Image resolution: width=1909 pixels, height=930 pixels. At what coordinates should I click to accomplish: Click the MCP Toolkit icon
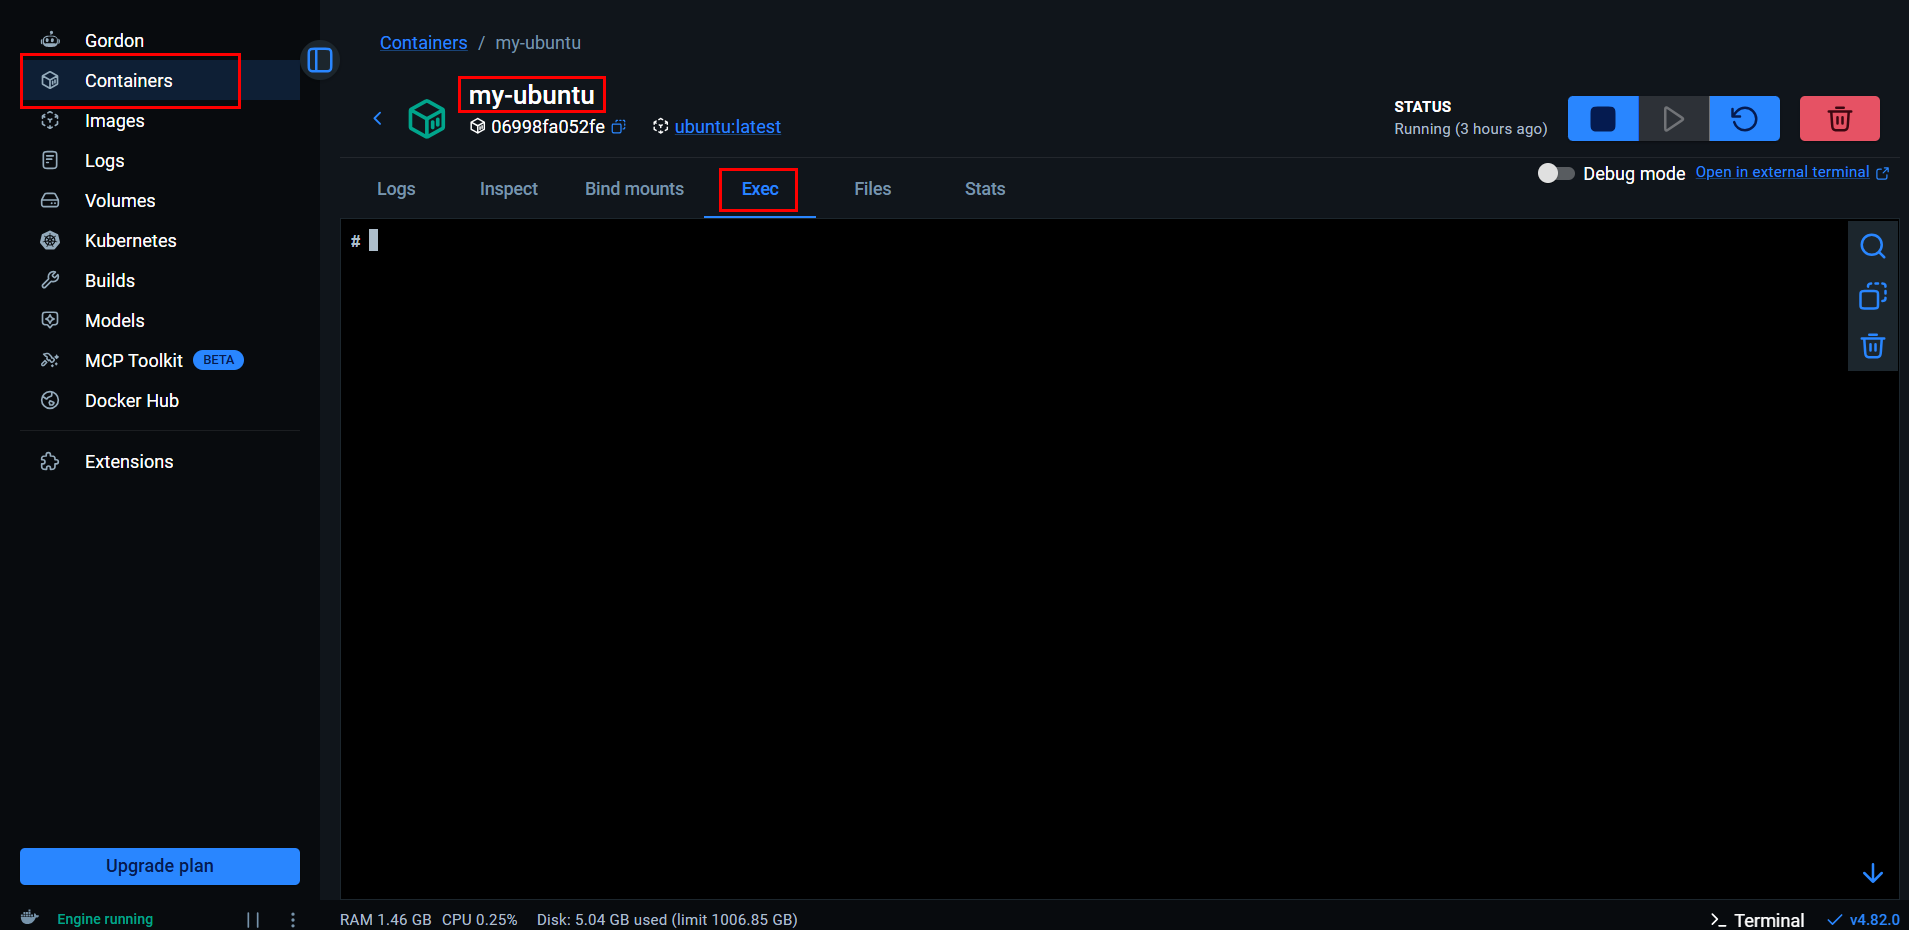50,360
